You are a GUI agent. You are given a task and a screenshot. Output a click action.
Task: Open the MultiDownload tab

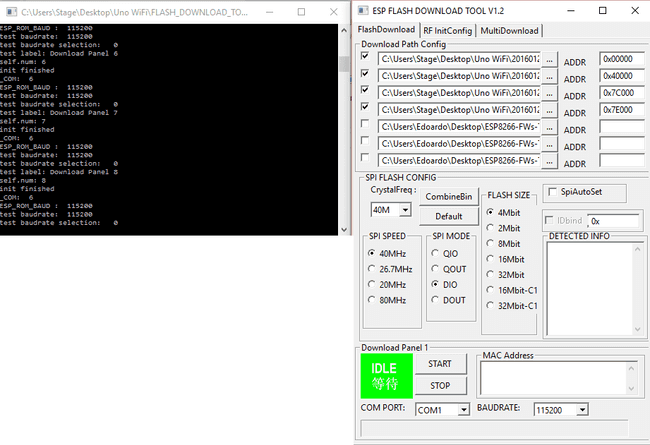[x=509, y=31]
